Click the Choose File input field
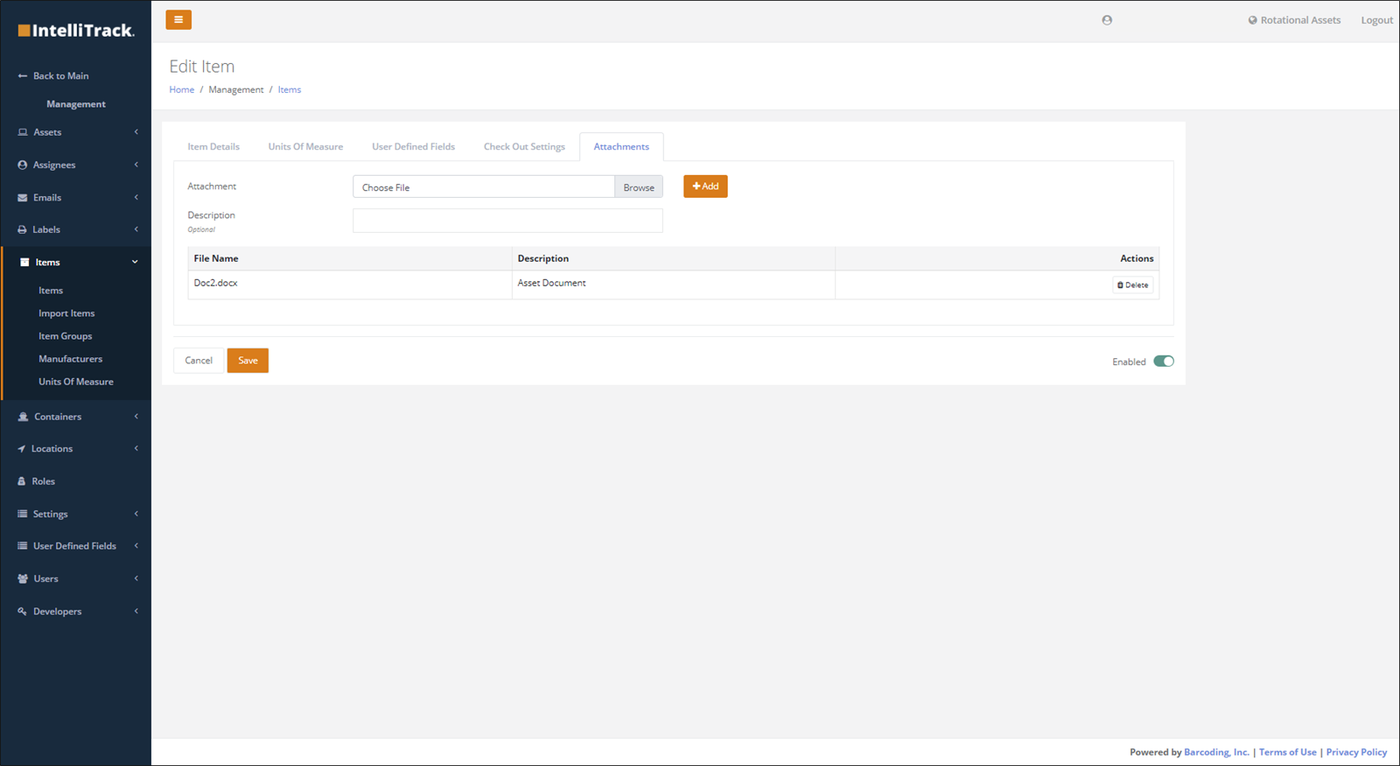 tap(484, 187)
